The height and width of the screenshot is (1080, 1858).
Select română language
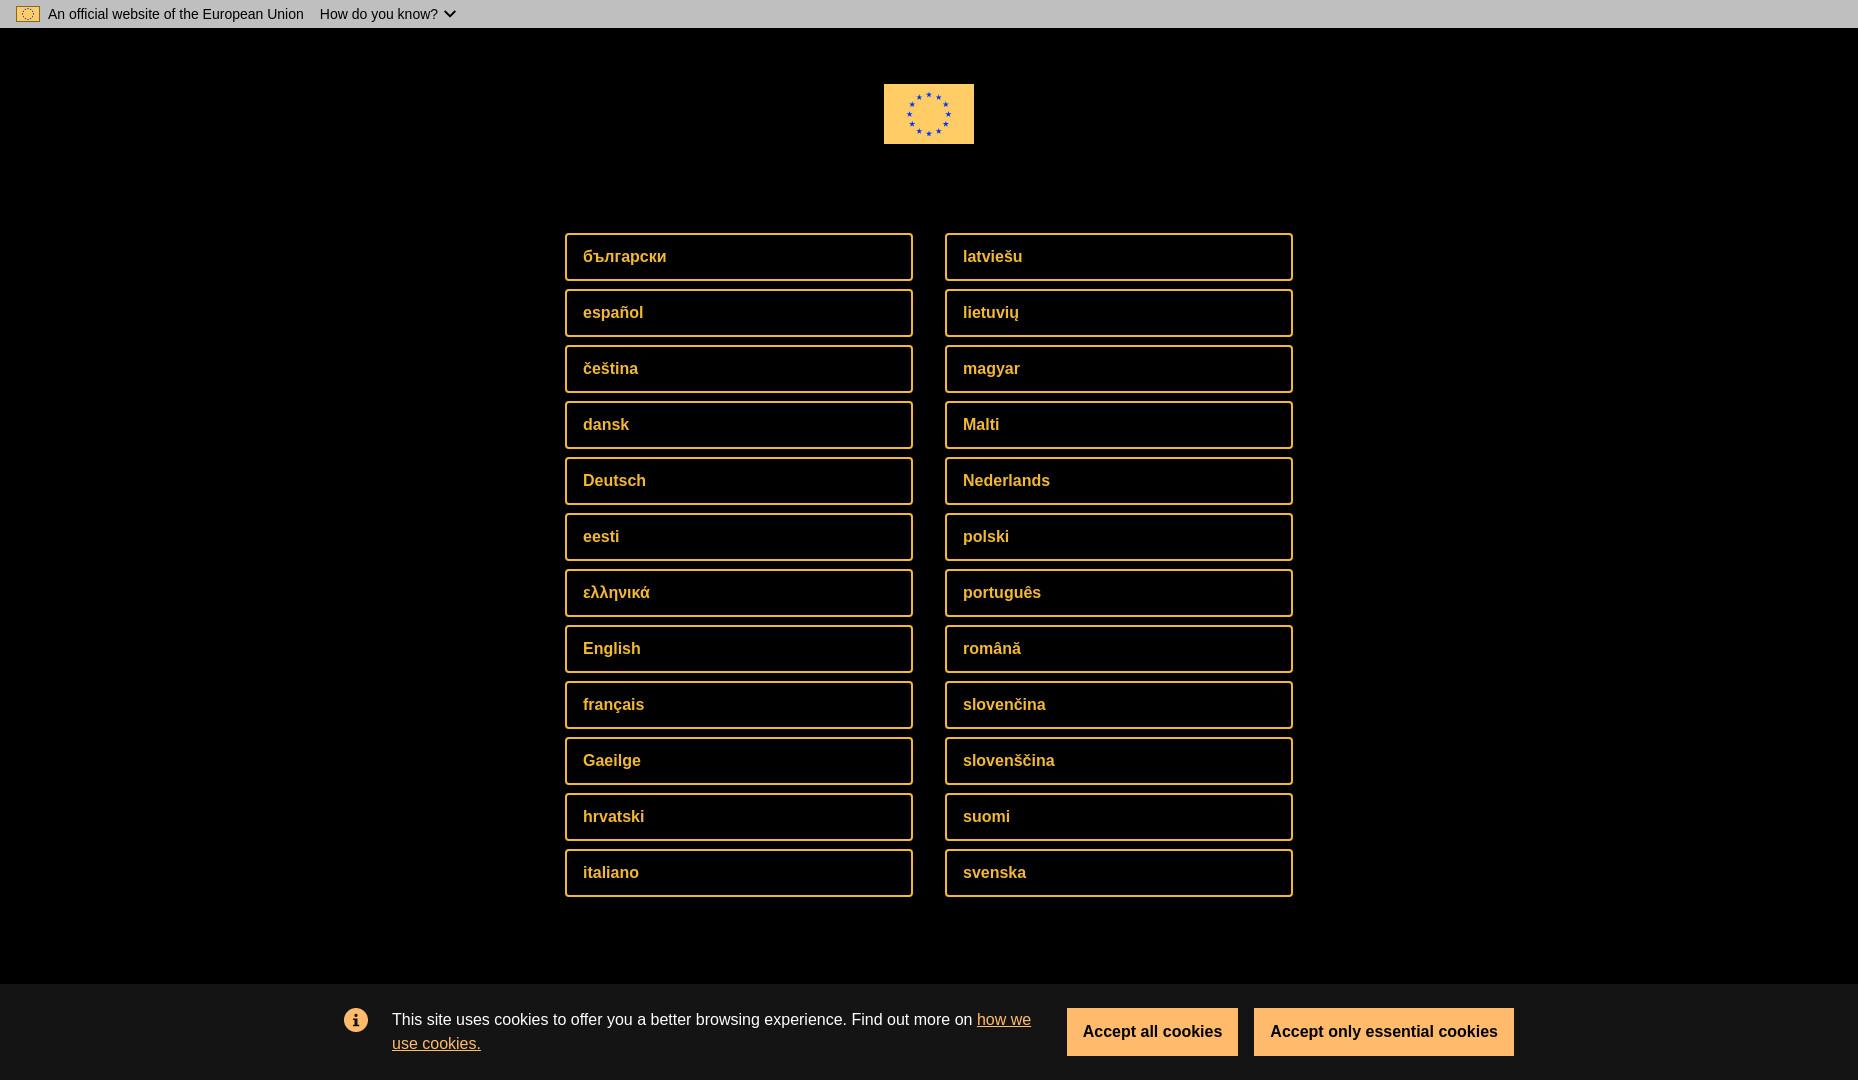[1119, 649]
